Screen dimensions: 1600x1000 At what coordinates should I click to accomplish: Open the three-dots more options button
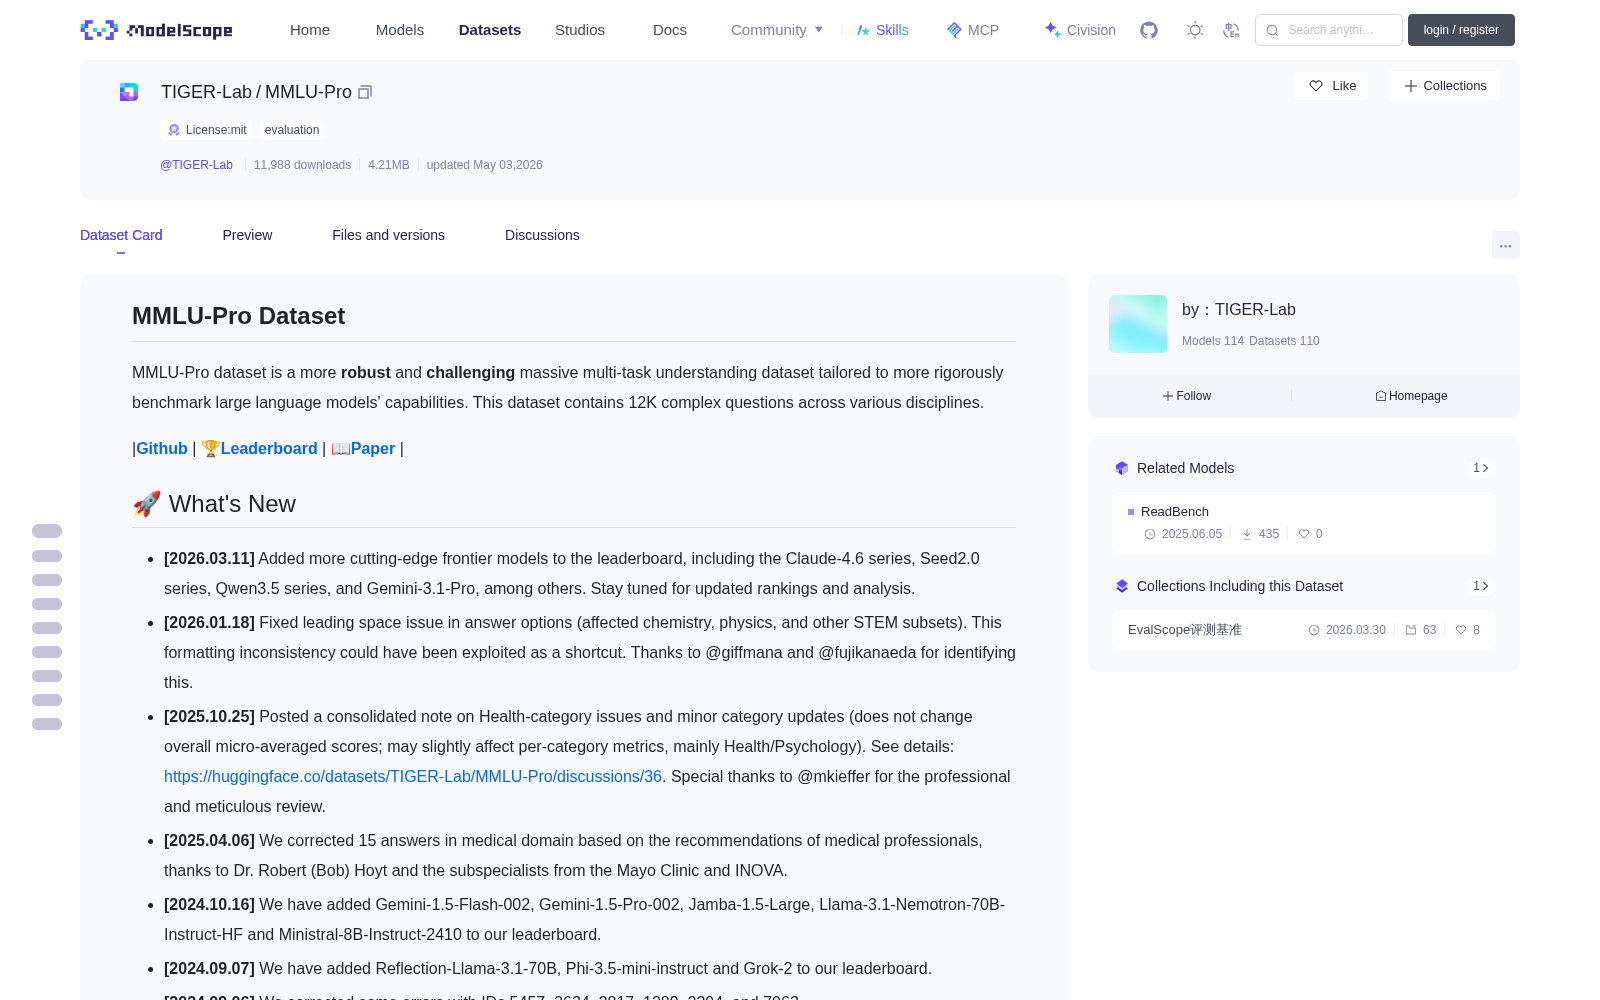tap(1505, 245)
